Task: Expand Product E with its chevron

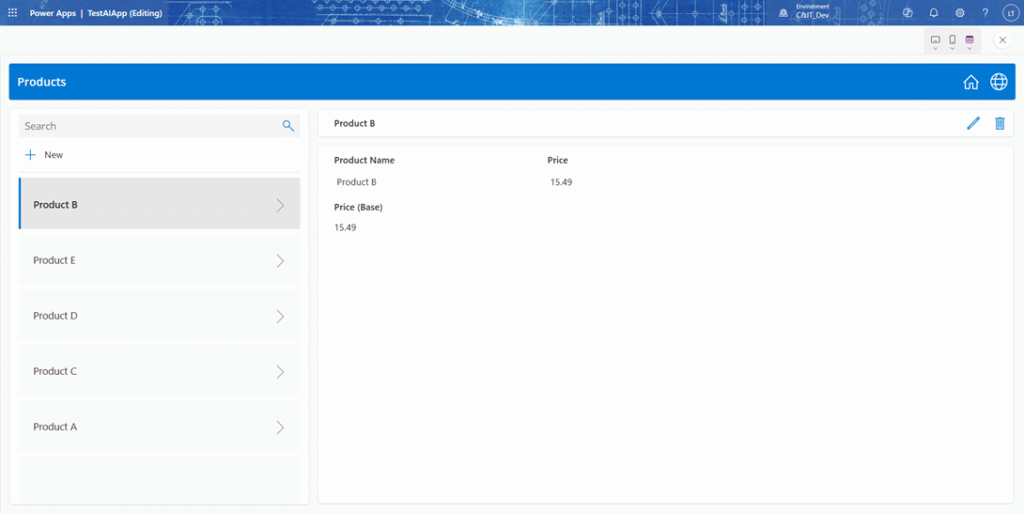Action: 280,261
